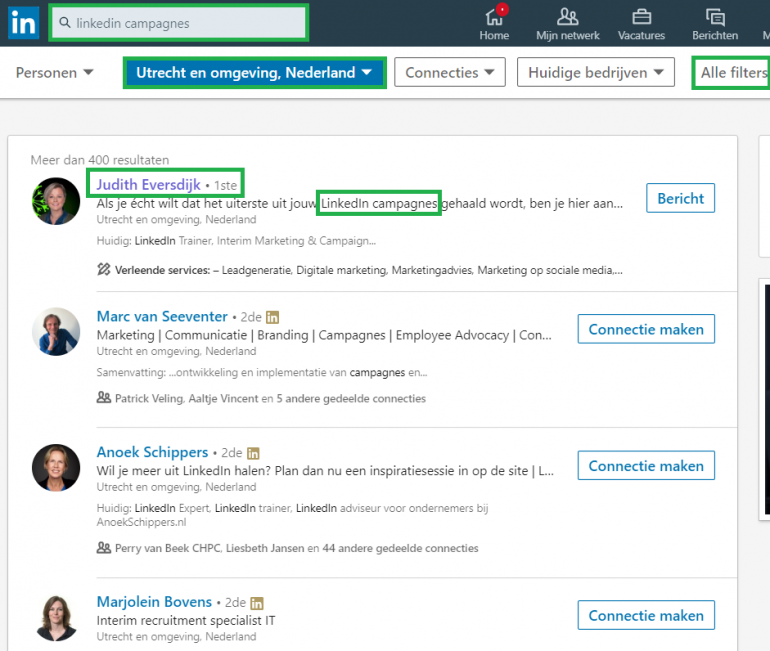Open Home via house icon
This screenshot has width=770, height=651.
(x=494, y=18)
